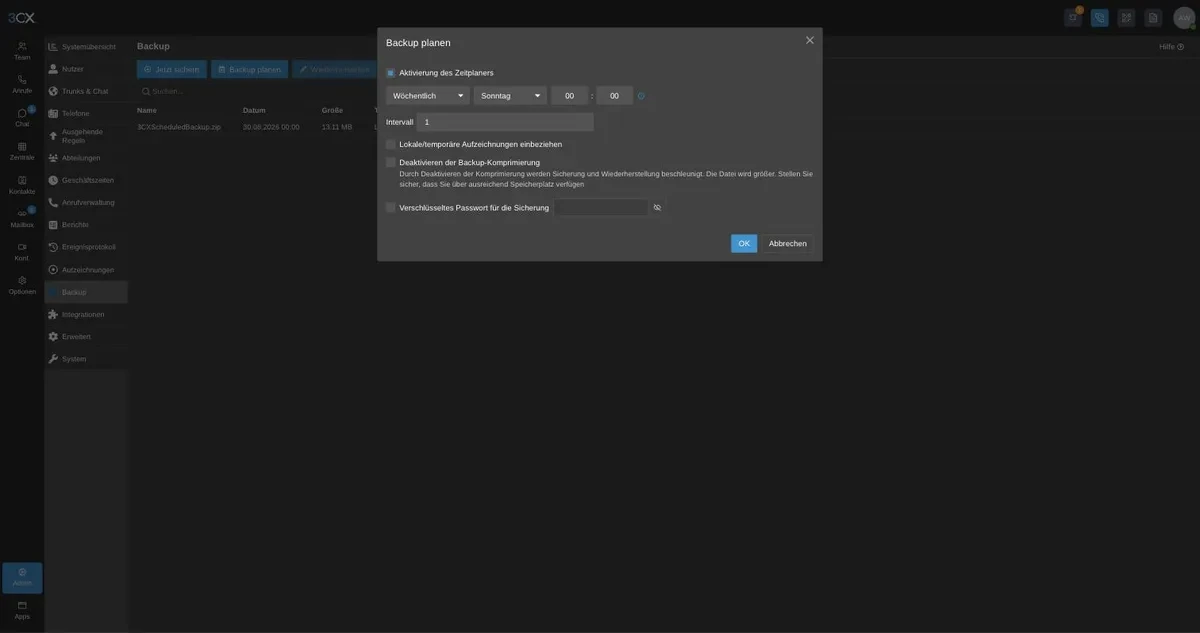Open the Chat section
Screen dimensions: 1200x633
click(x=22, y=118)
